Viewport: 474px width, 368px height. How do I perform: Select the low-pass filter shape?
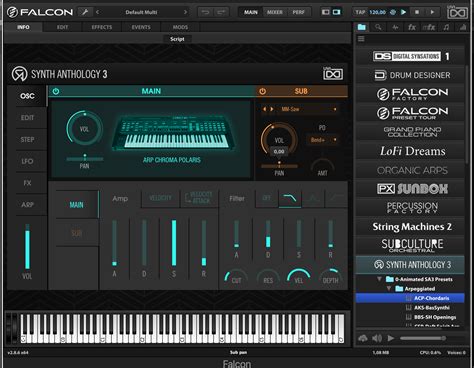point(290,198)
